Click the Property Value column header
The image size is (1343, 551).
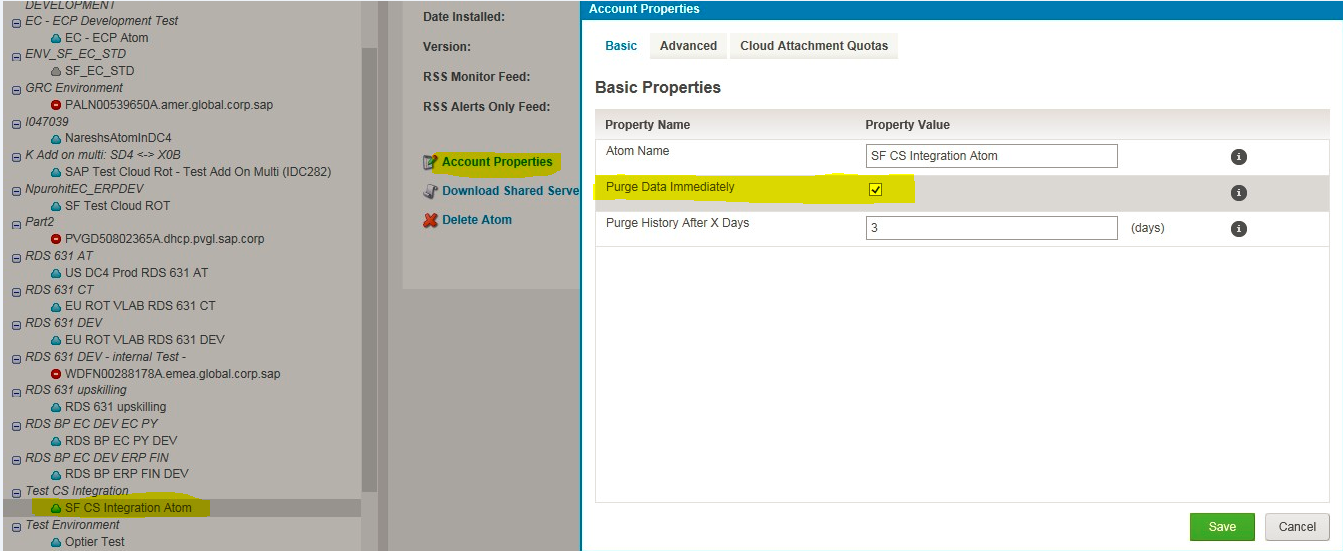[907, 125]
